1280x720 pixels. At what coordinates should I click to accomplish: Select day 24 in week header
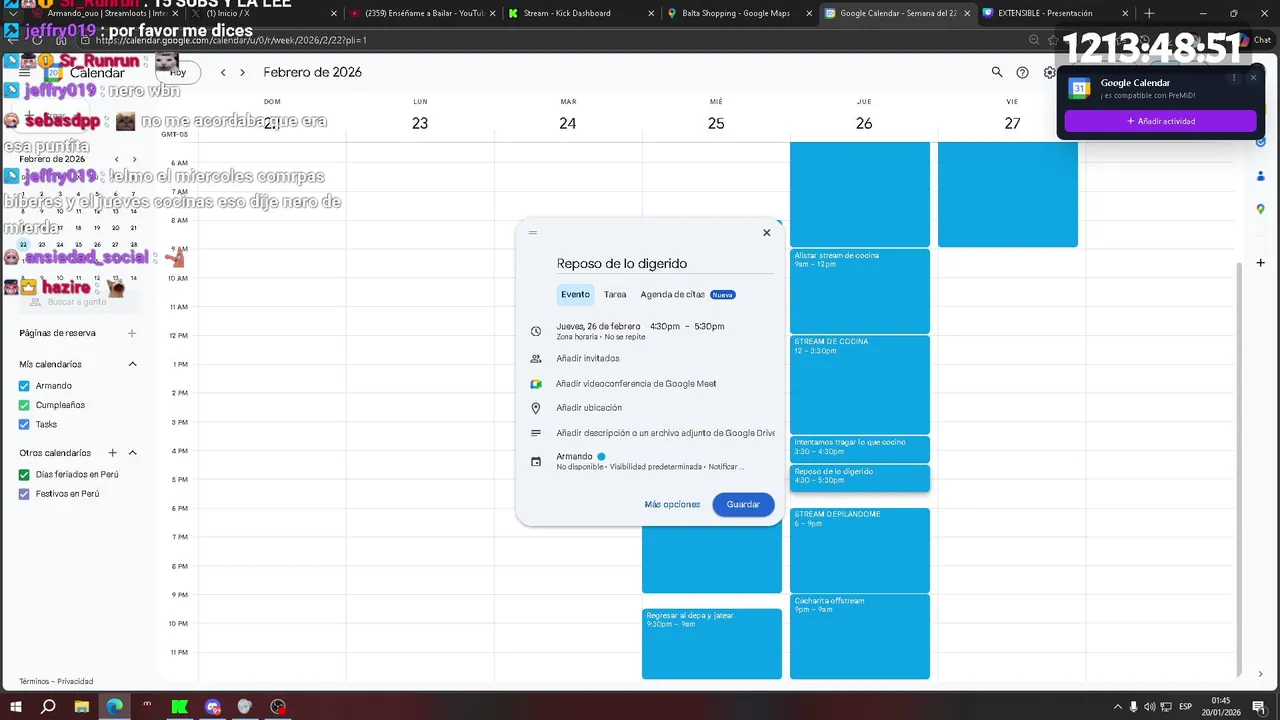pos(568,123)
